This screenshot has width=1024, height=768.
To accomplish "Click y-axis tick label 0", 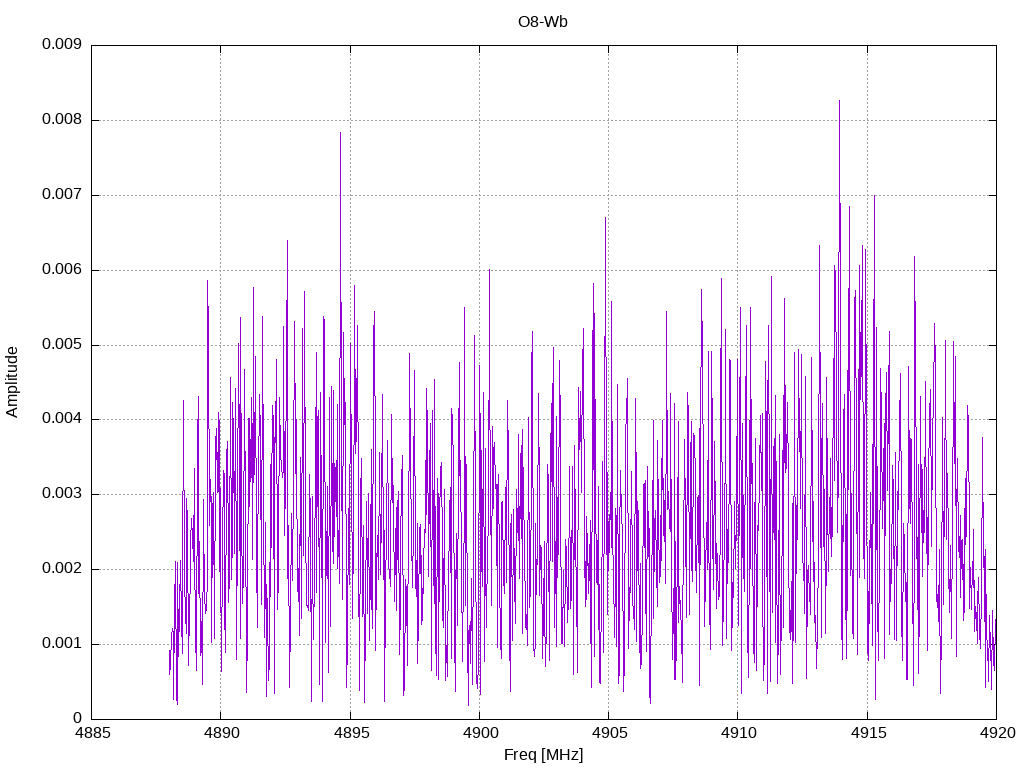I will [x=78, y=718].
